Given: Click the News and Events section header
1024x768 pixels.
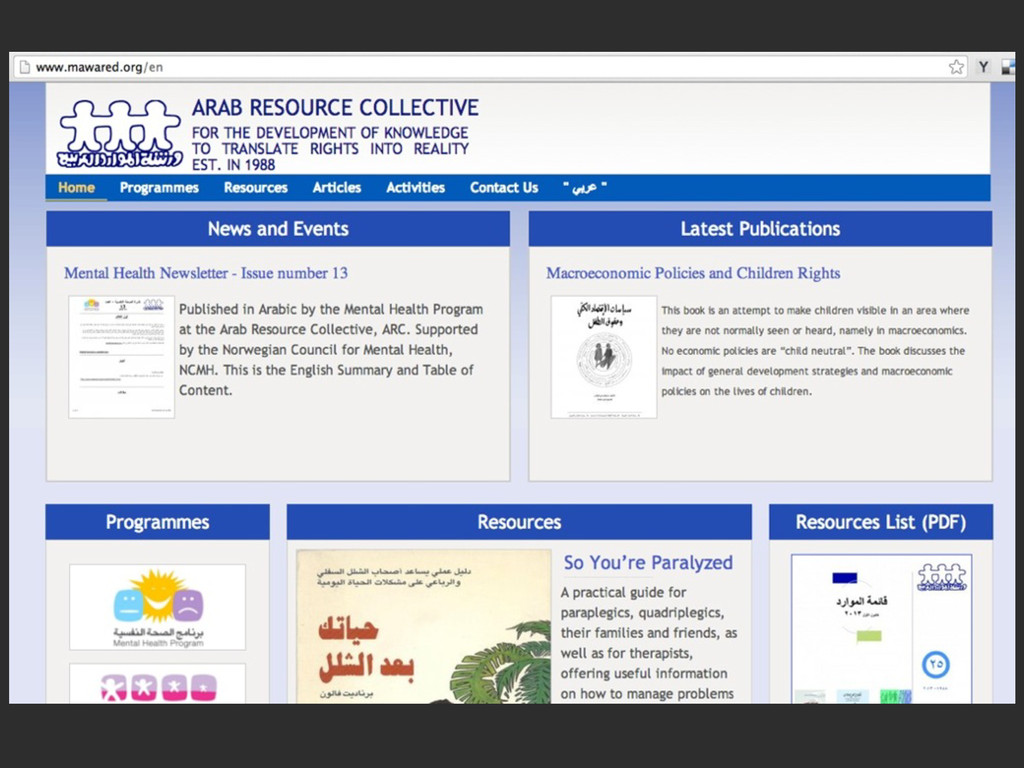Looking at the screenshot, I should tap(278, 229).
